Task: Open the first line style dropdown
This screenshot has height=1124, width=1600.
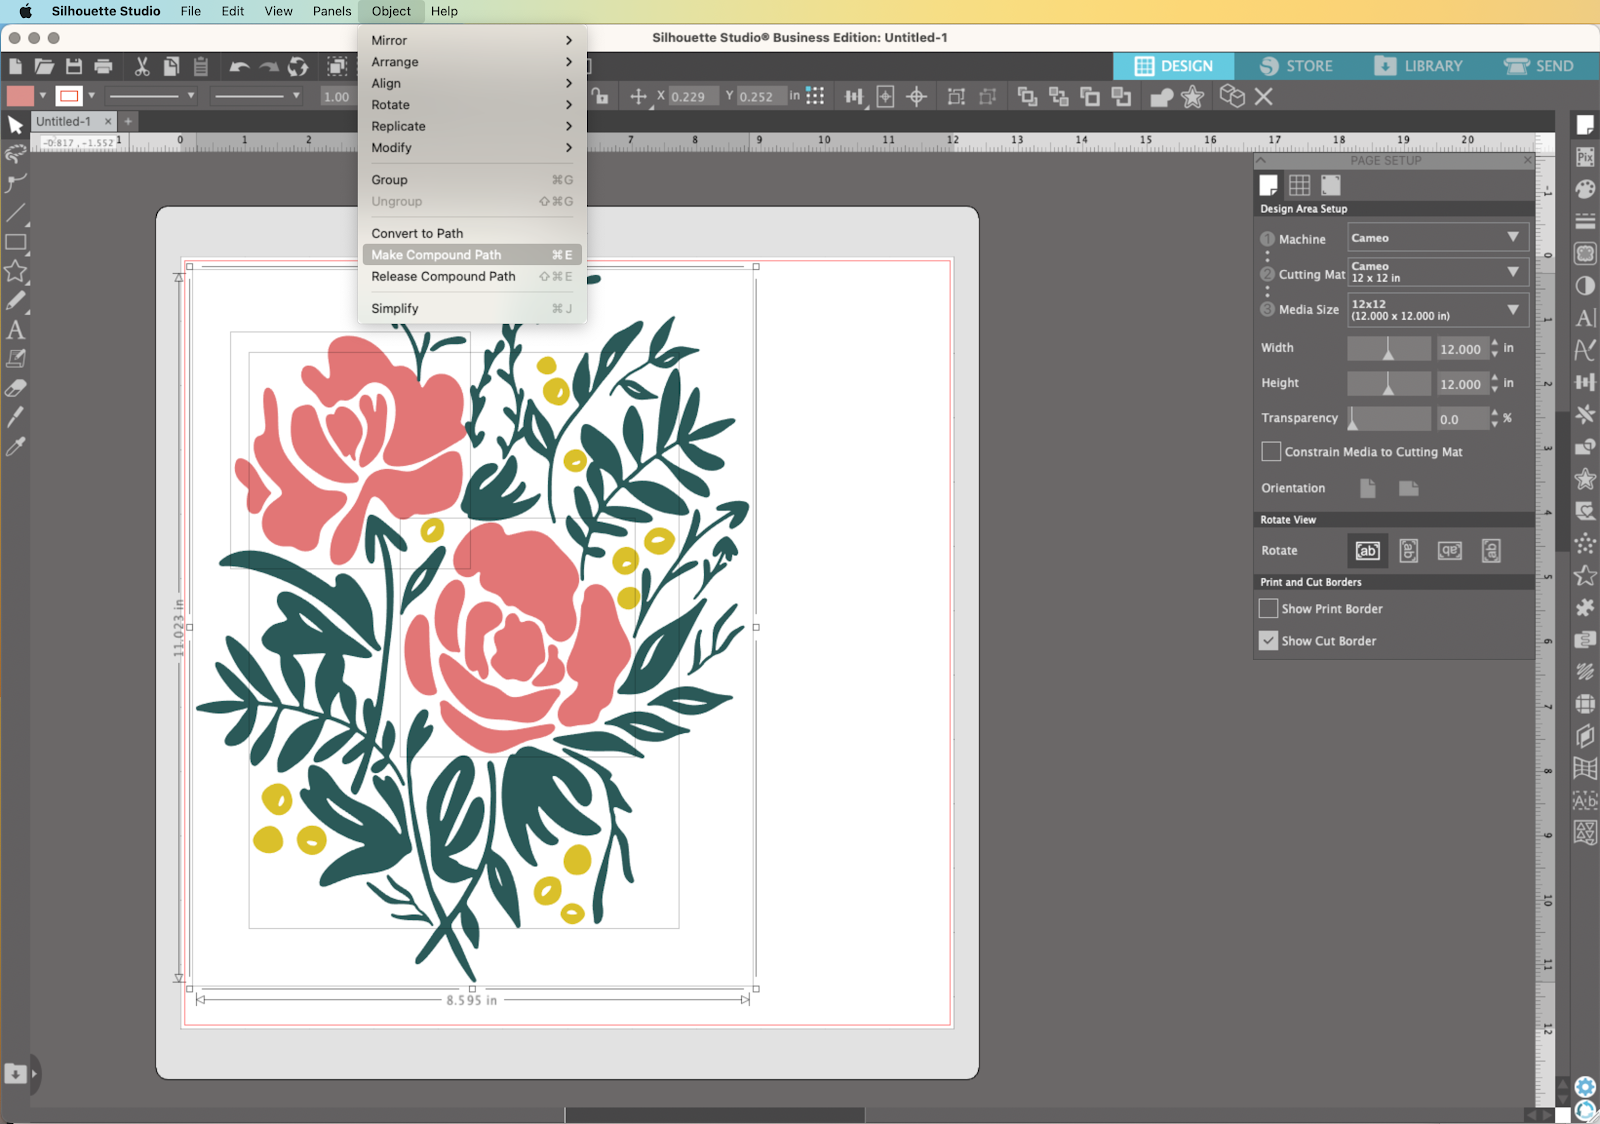Action: (151, 96)
